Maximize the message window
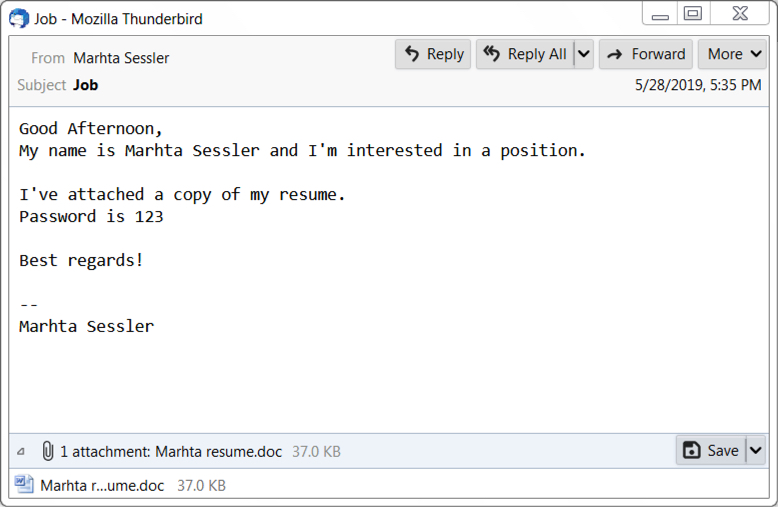This screenshot has height=507, width=778. pos(693,13)
